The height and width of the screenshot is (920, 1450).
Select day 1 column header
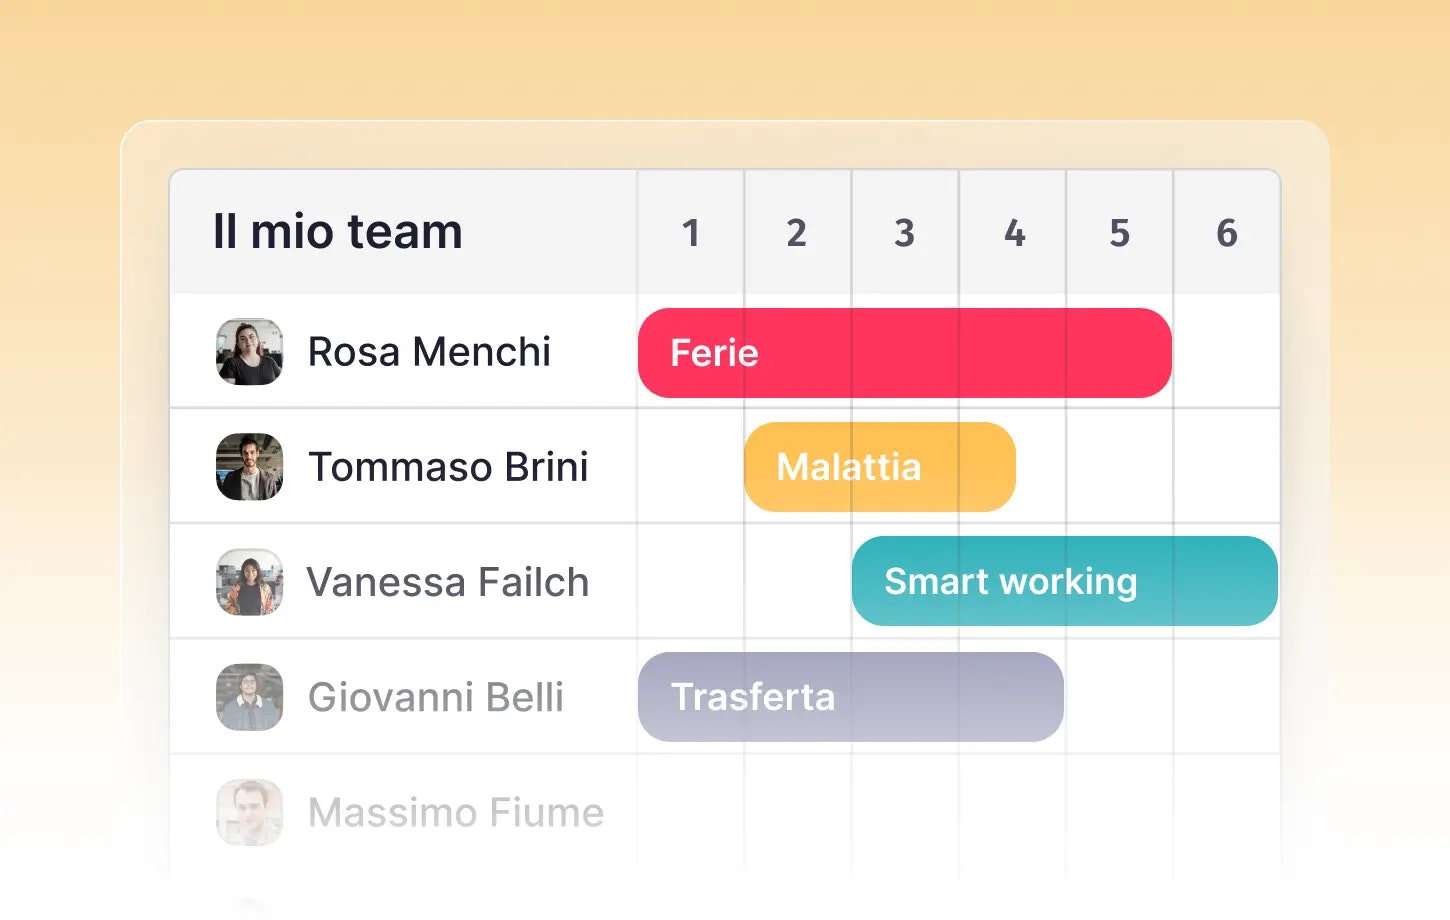coord(690,233)
